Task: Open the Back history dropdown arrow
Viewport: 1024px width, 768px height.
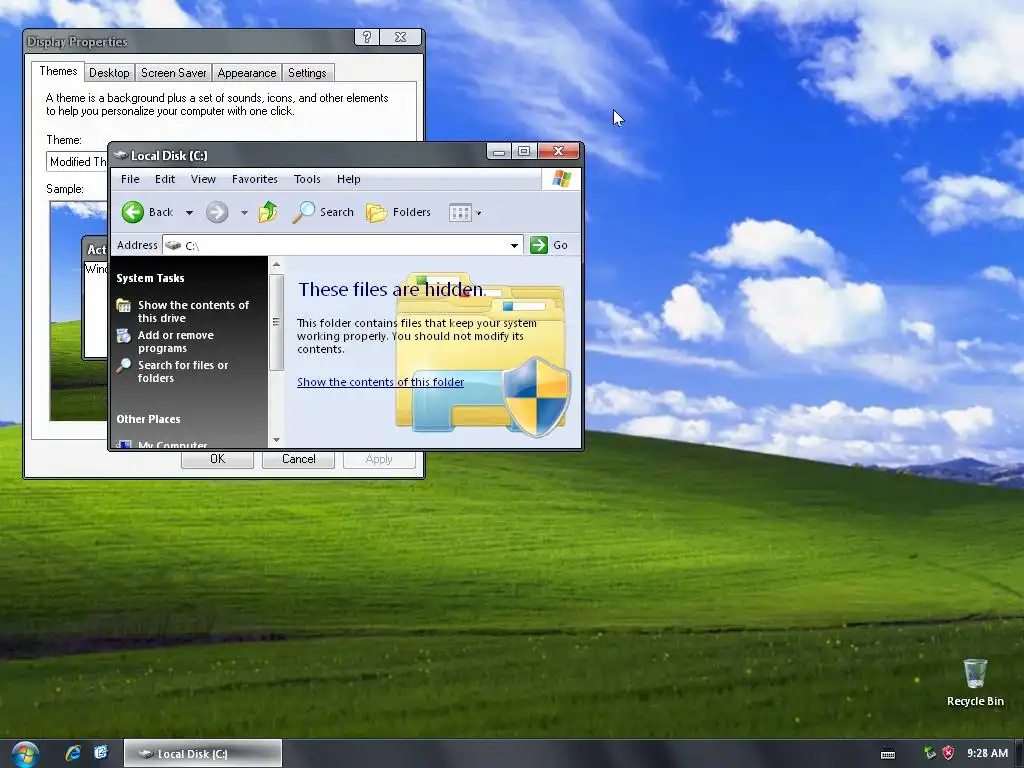Action: (x=189, y=212)
